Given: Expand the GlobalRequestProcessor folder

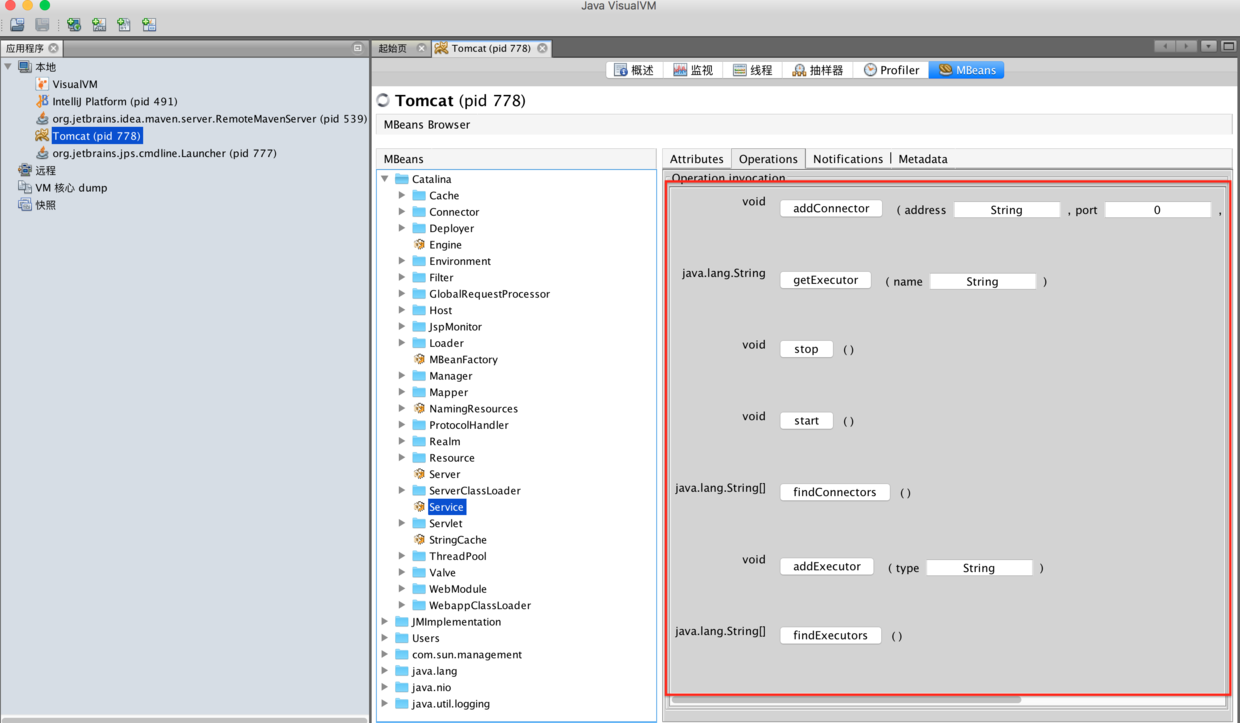Looking at the screenshot, I should coord(402,294).
